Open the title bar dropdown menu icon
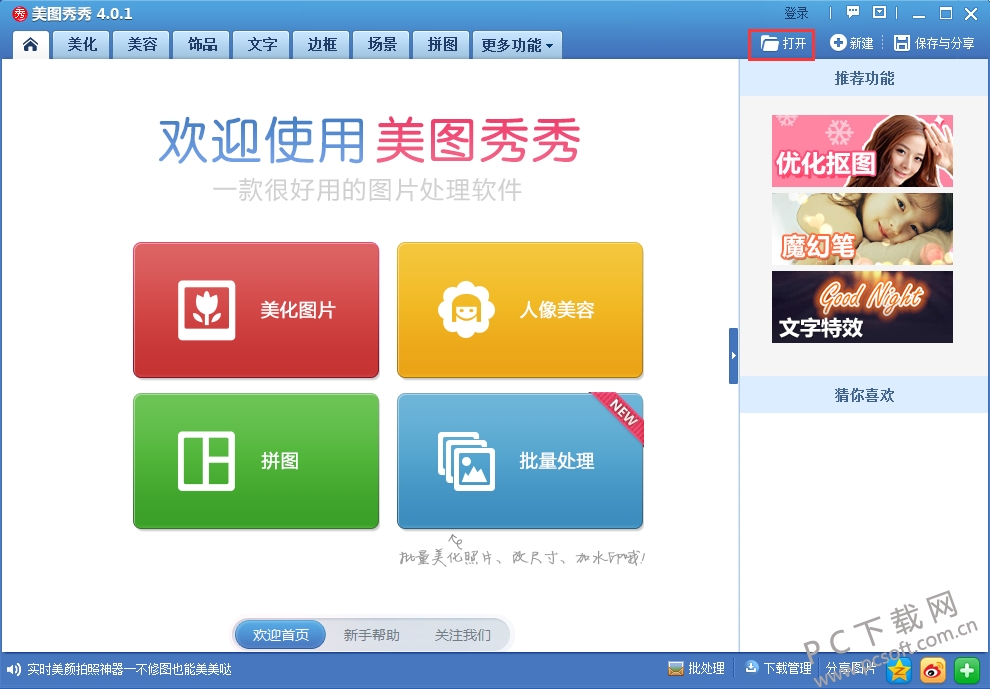 tap(880, 13)
